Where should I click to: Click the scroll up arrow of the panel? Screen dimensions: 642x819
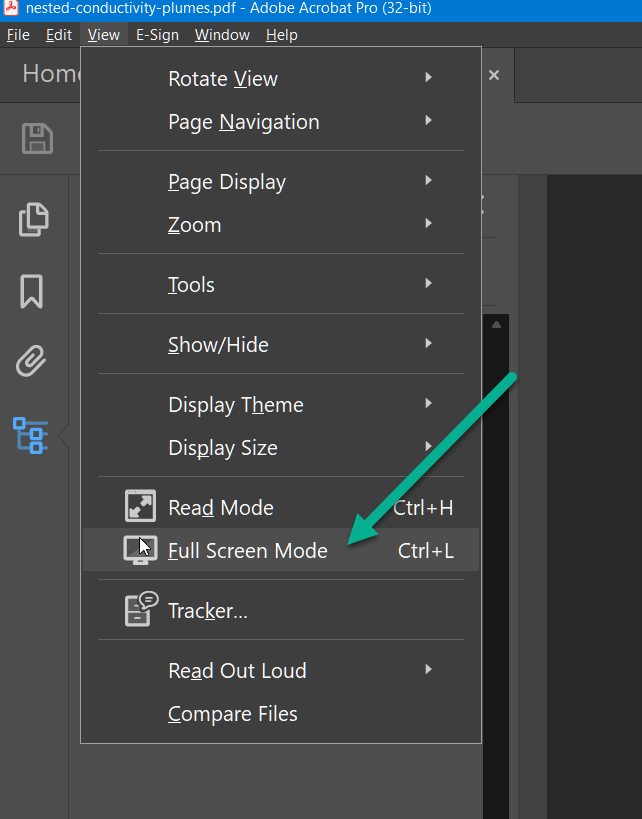point(496,325)
